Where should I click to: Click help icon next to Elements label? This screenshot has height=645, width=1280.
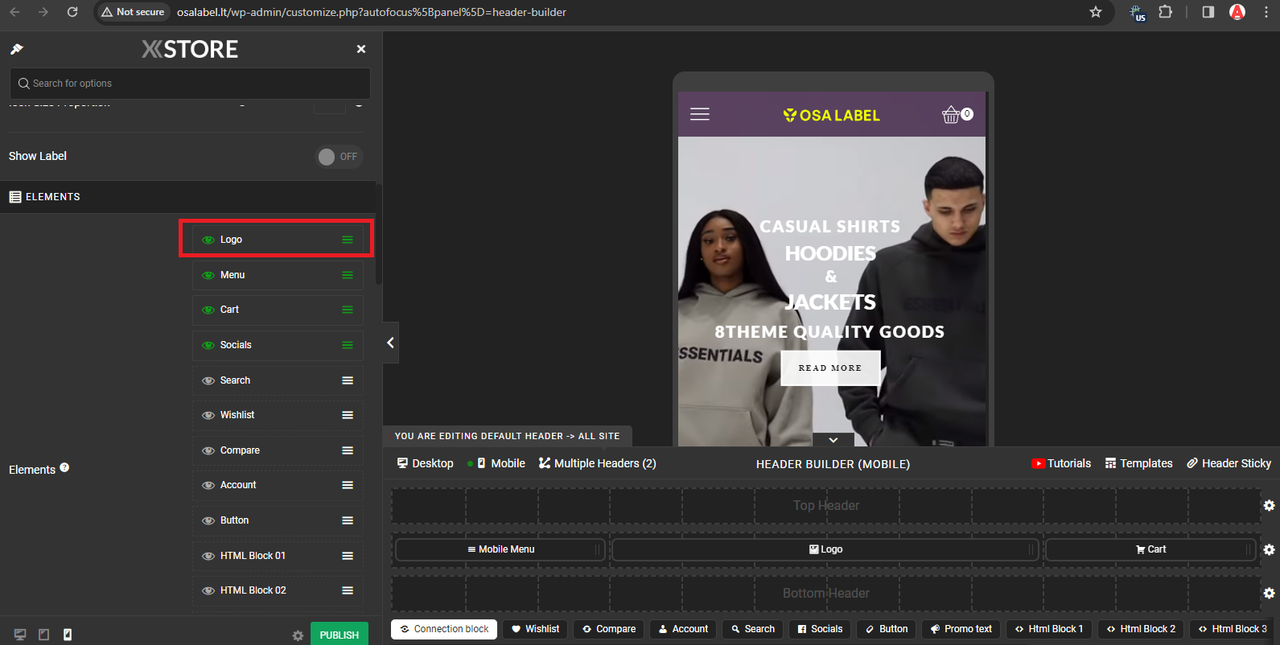[x=64, y=467]
